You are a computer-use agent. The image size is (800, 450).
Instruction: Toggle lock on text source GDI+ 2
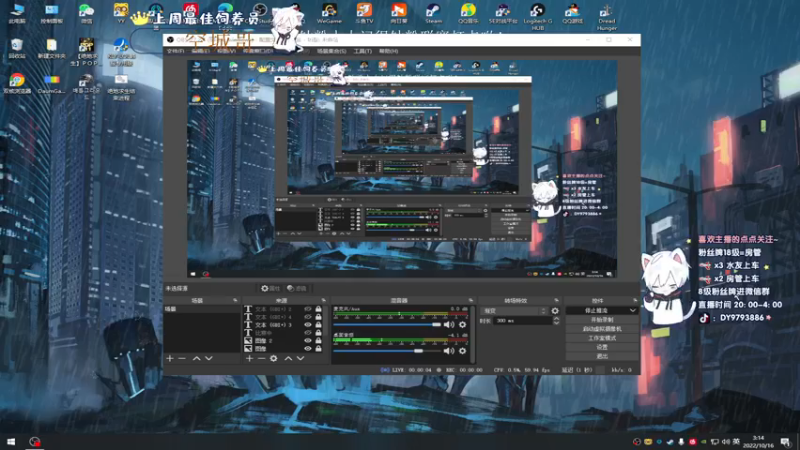[318, 309]
